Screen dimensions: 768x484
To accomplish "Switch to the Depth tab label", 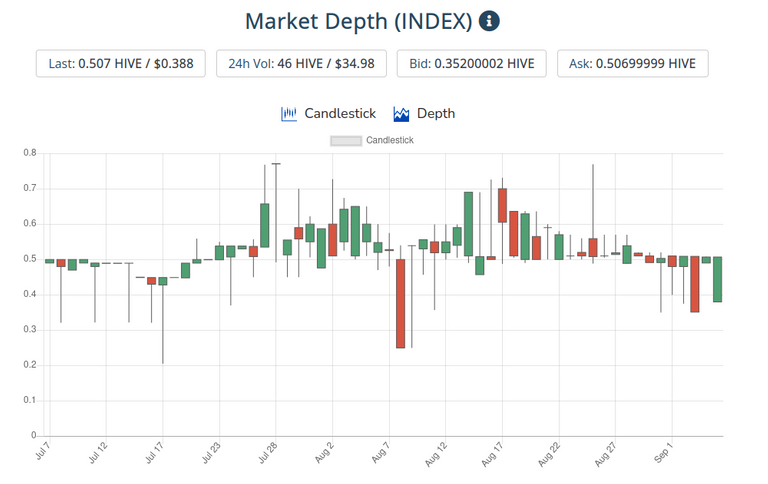I will coord(436,114).
